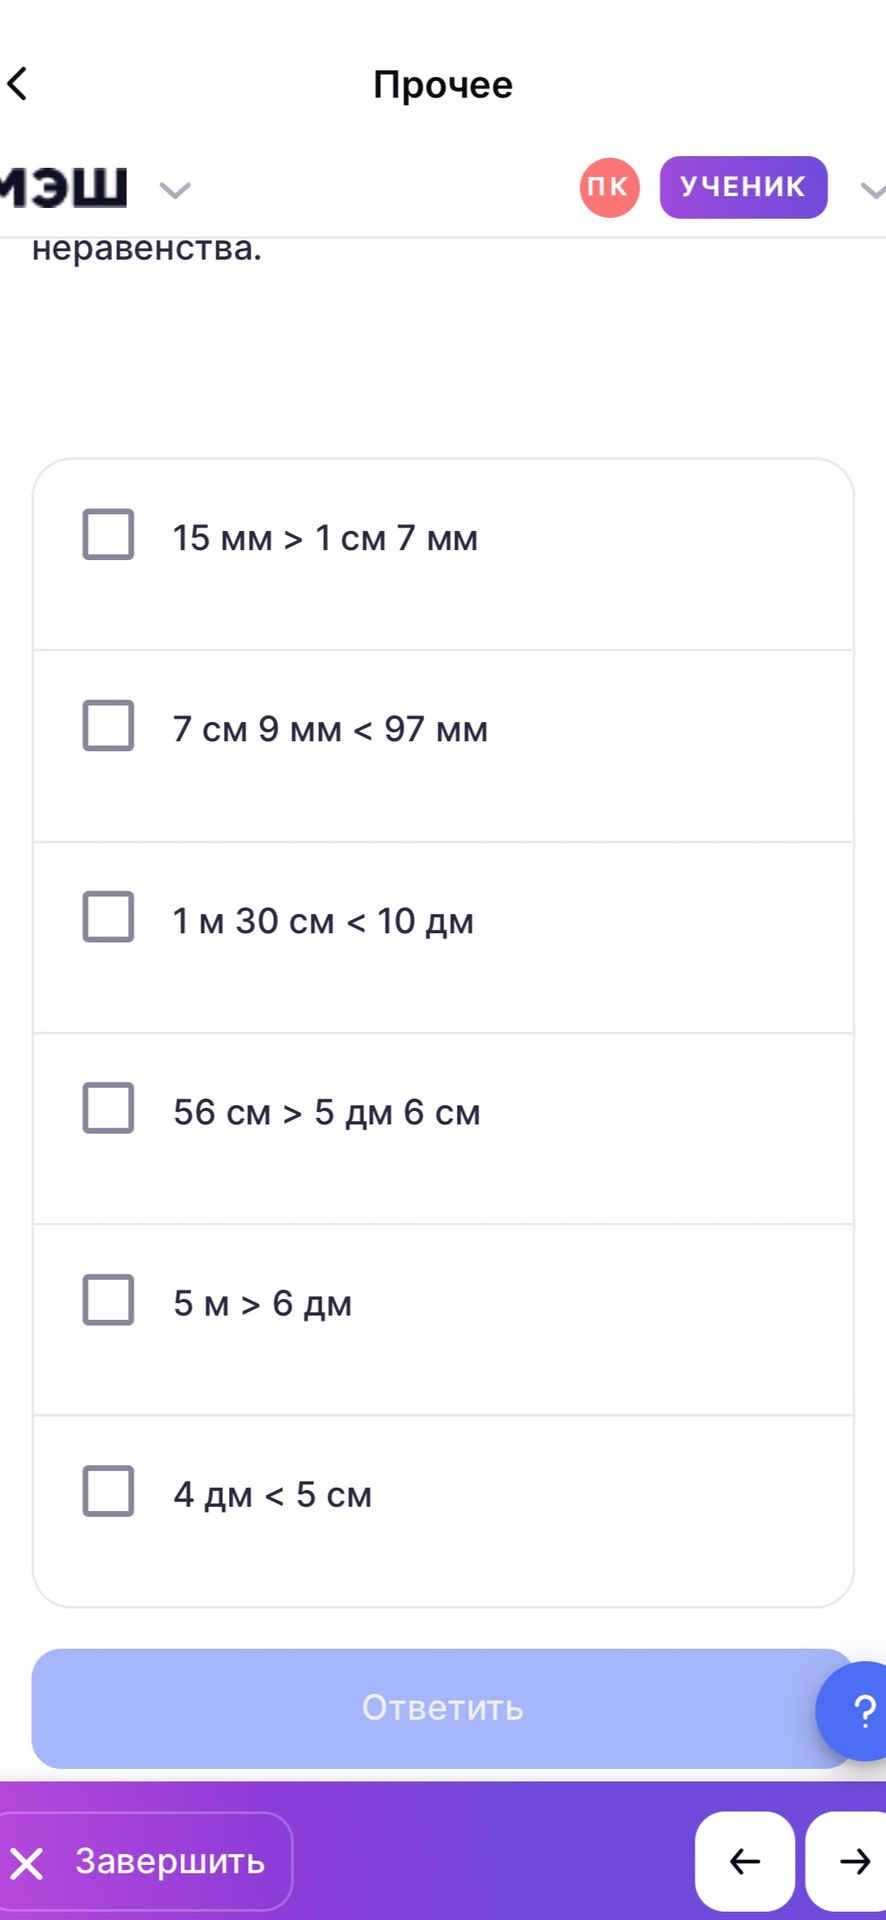Tick the 1 м 30 см < 10 дм checkbox
Screen dimensions: 886x1920
(x=108, y=916)
